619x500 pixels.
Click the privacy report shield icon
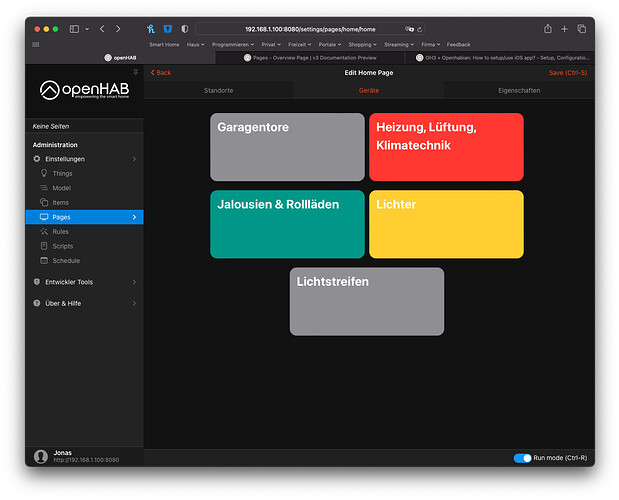pos(185,29)
